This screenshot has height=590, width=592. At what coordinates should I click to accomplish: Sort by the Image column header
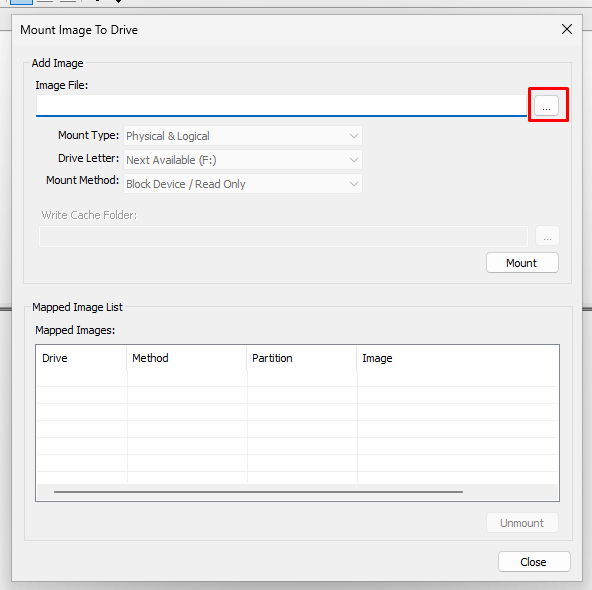pos(458,358)
